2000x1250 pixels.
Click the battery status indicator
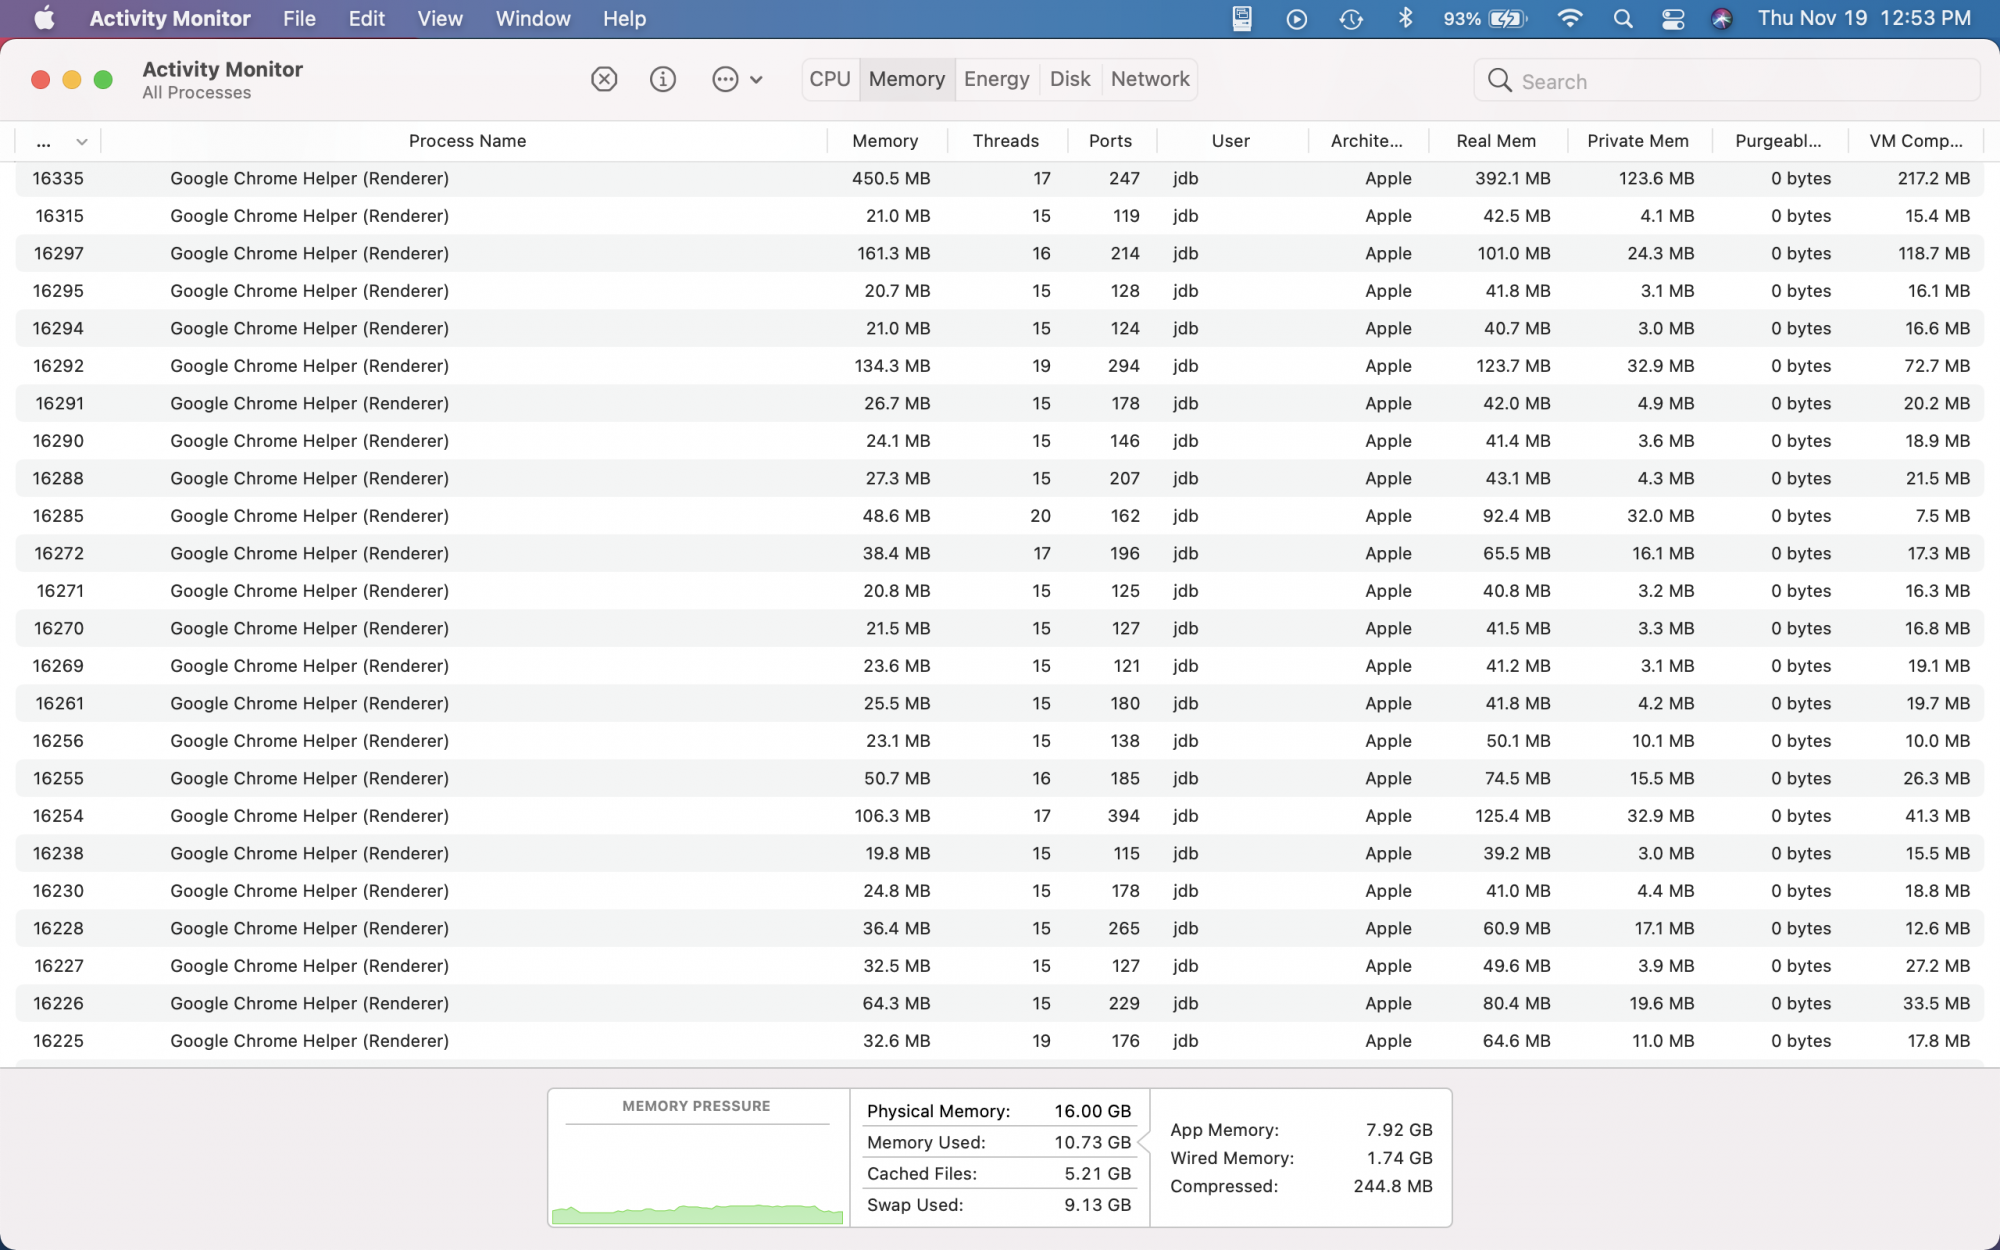tap(1484, 19)
